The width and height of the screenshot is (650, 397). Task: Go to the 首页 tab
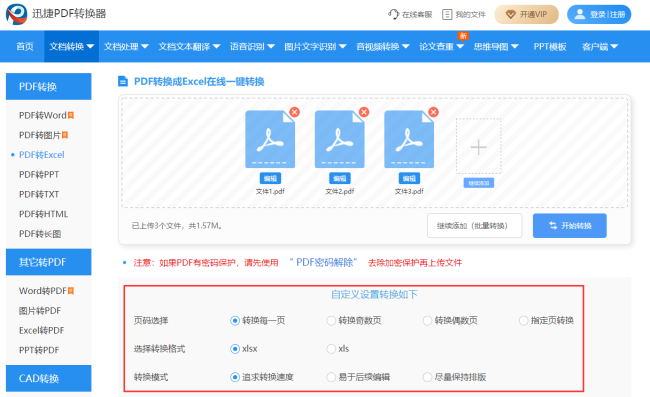coord(25,46)
